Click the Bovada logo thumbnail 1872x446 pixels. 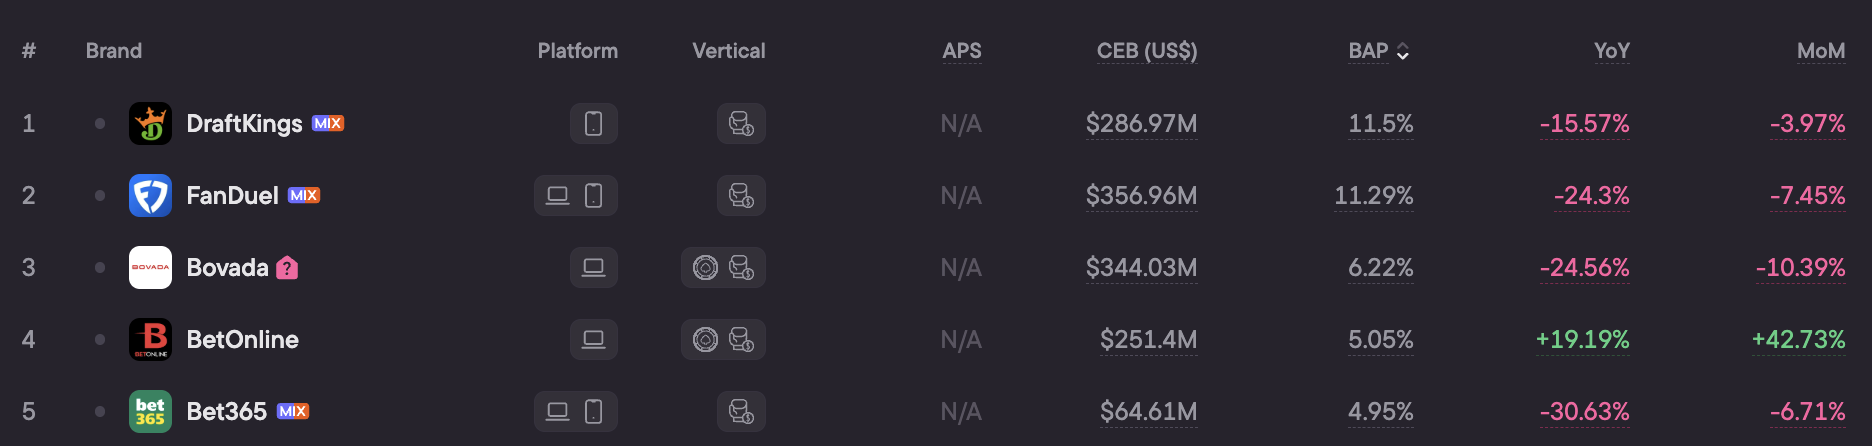tap(150, 268)
